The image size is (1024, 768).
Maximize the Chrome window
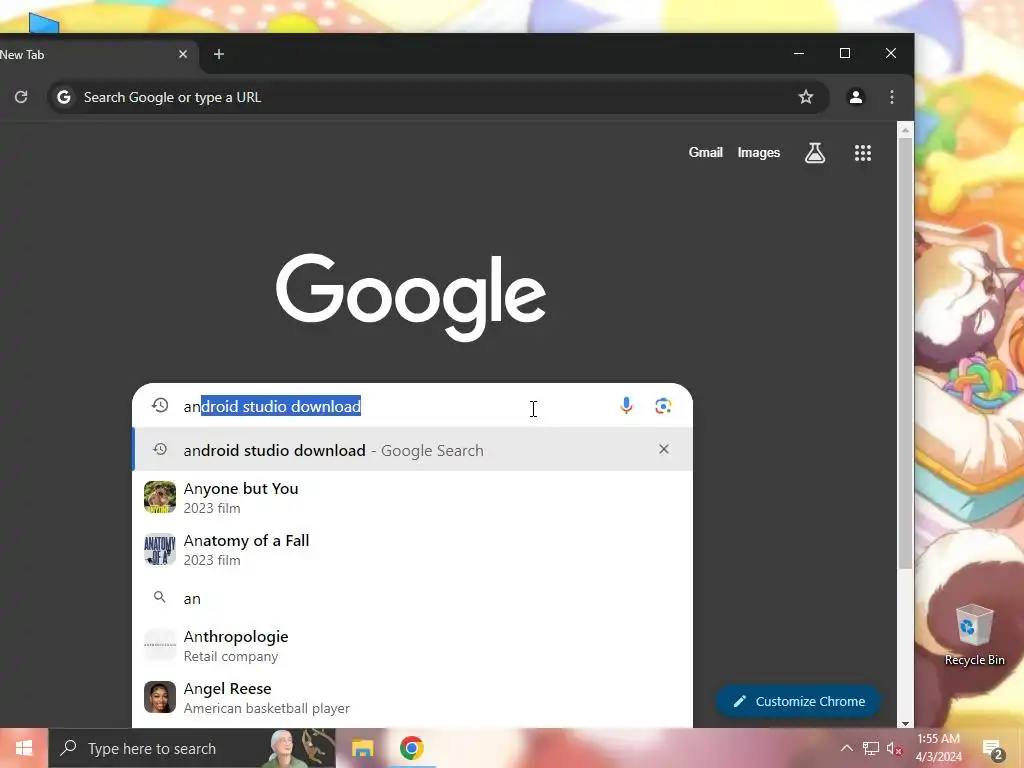(844, 53)
